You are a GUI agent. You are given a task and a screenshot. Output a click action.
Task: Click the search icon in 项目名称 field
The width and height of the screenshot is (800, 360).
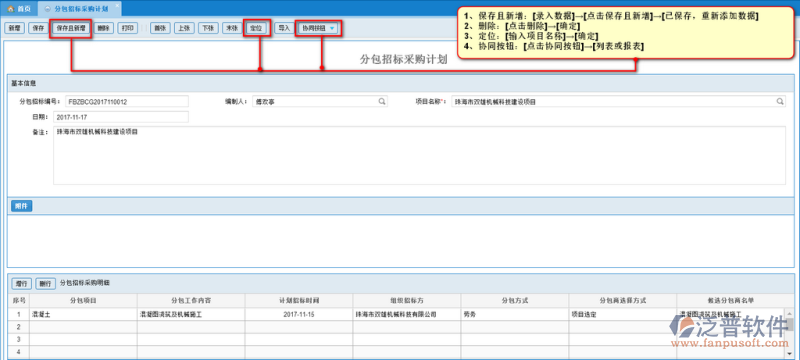click(780, 101)
